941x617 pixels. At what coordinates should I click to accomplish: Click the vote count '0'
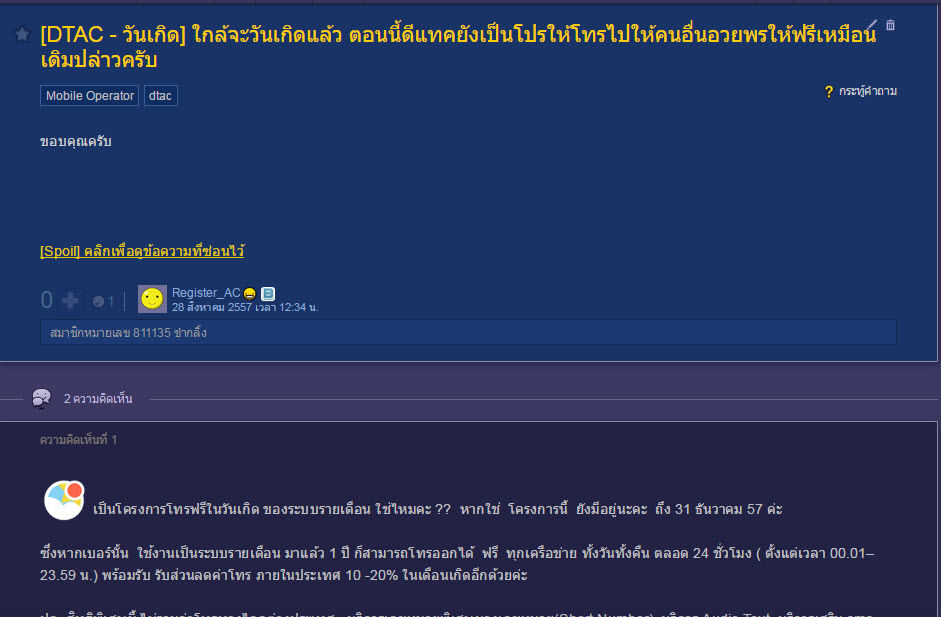47,300
